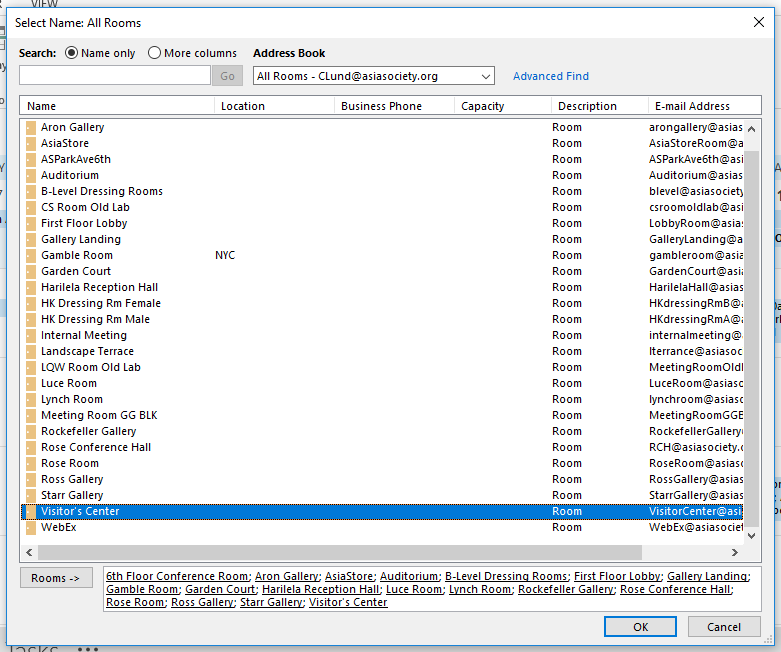Image resolution: width=781 pixels, height=652 pixels.
Task: Sort by the Capacity column header
Action: point(502,106)
